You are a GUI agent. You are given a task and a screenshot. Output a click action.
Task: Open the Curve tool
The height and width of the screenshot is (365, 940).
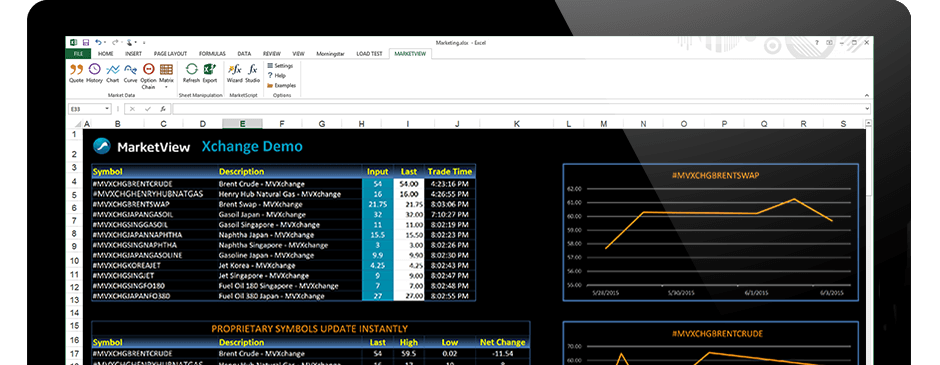(x=130, y=73)
